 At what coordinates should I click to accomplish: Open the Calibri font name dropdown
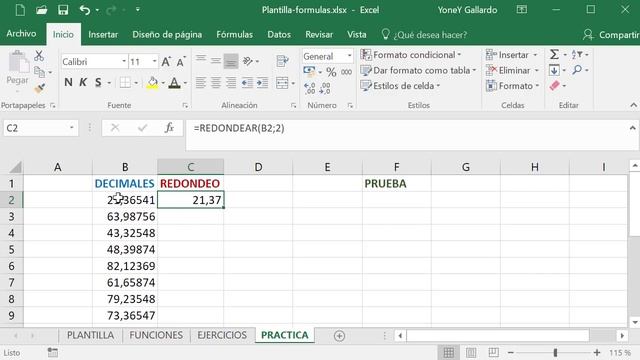(x=124, y=62)
